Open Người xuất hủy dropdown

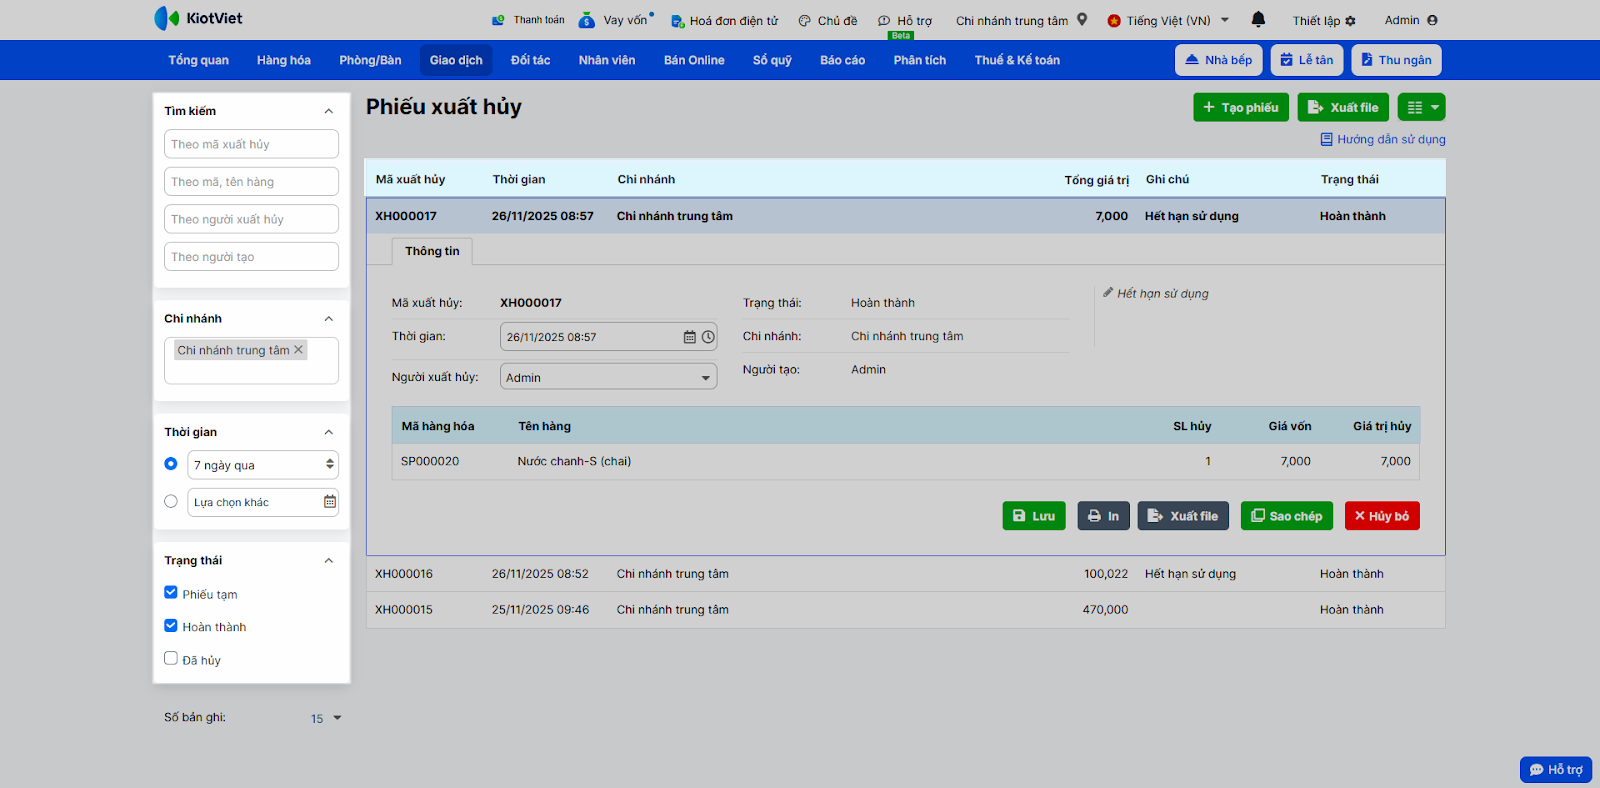[608, 377]
